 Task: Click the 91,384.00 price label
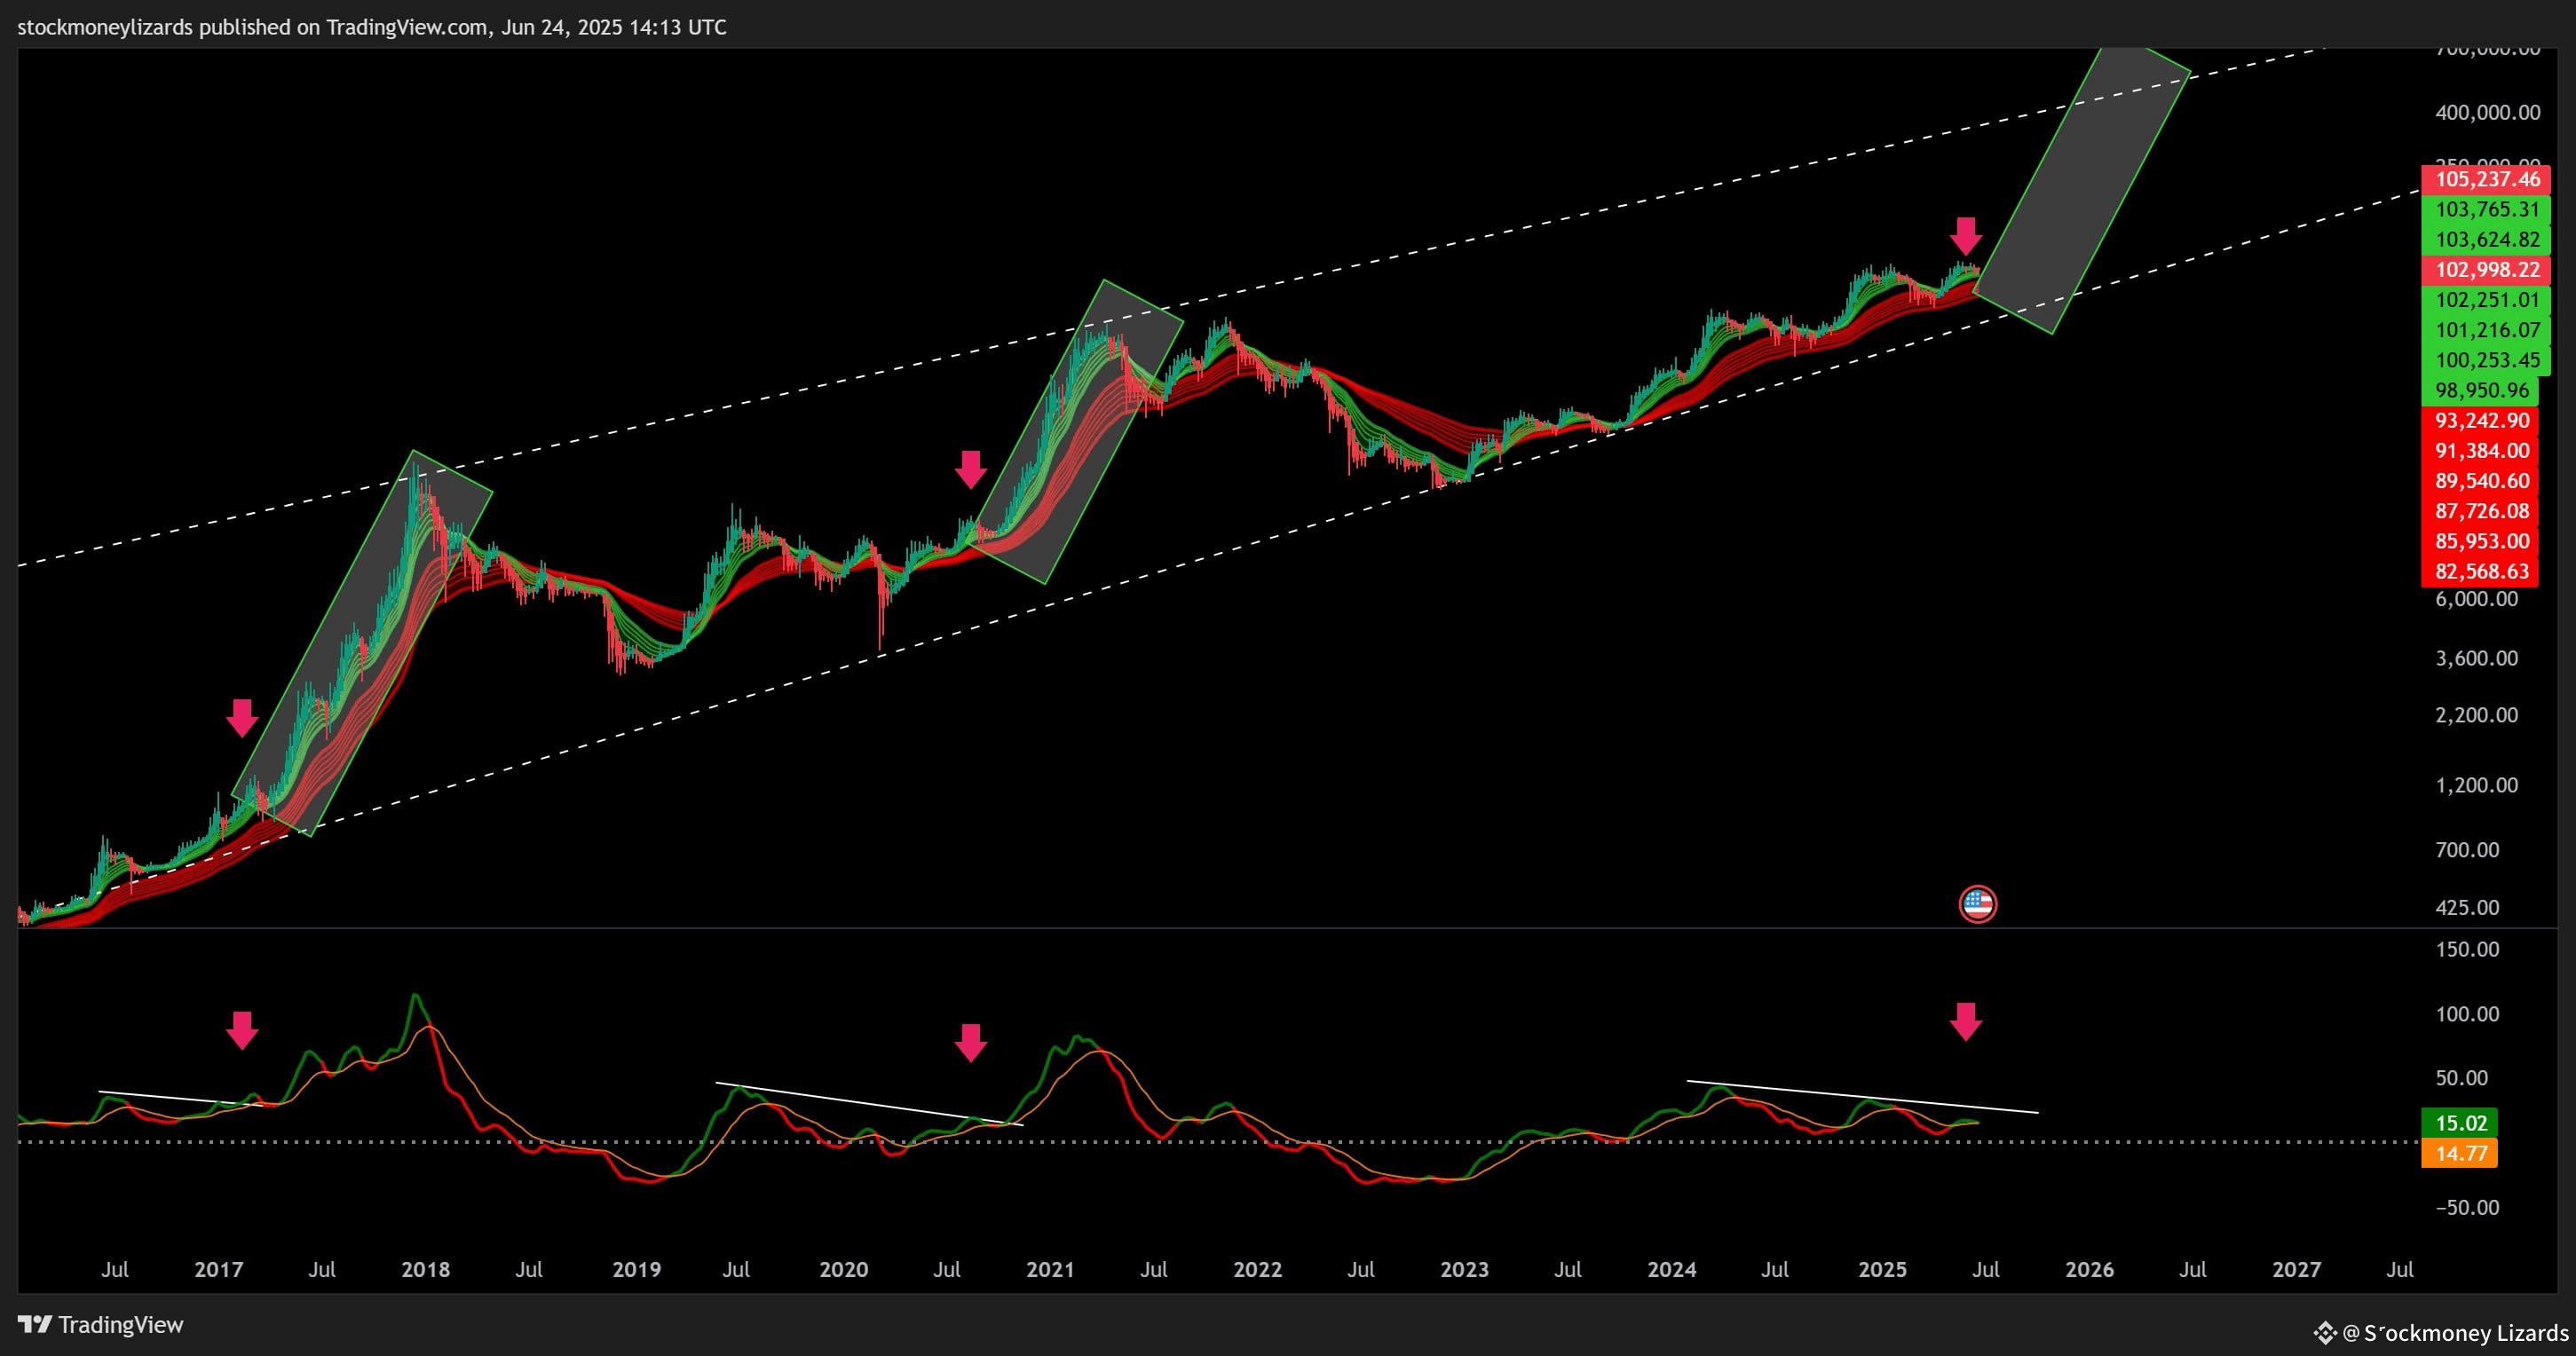pos(2481,450)
